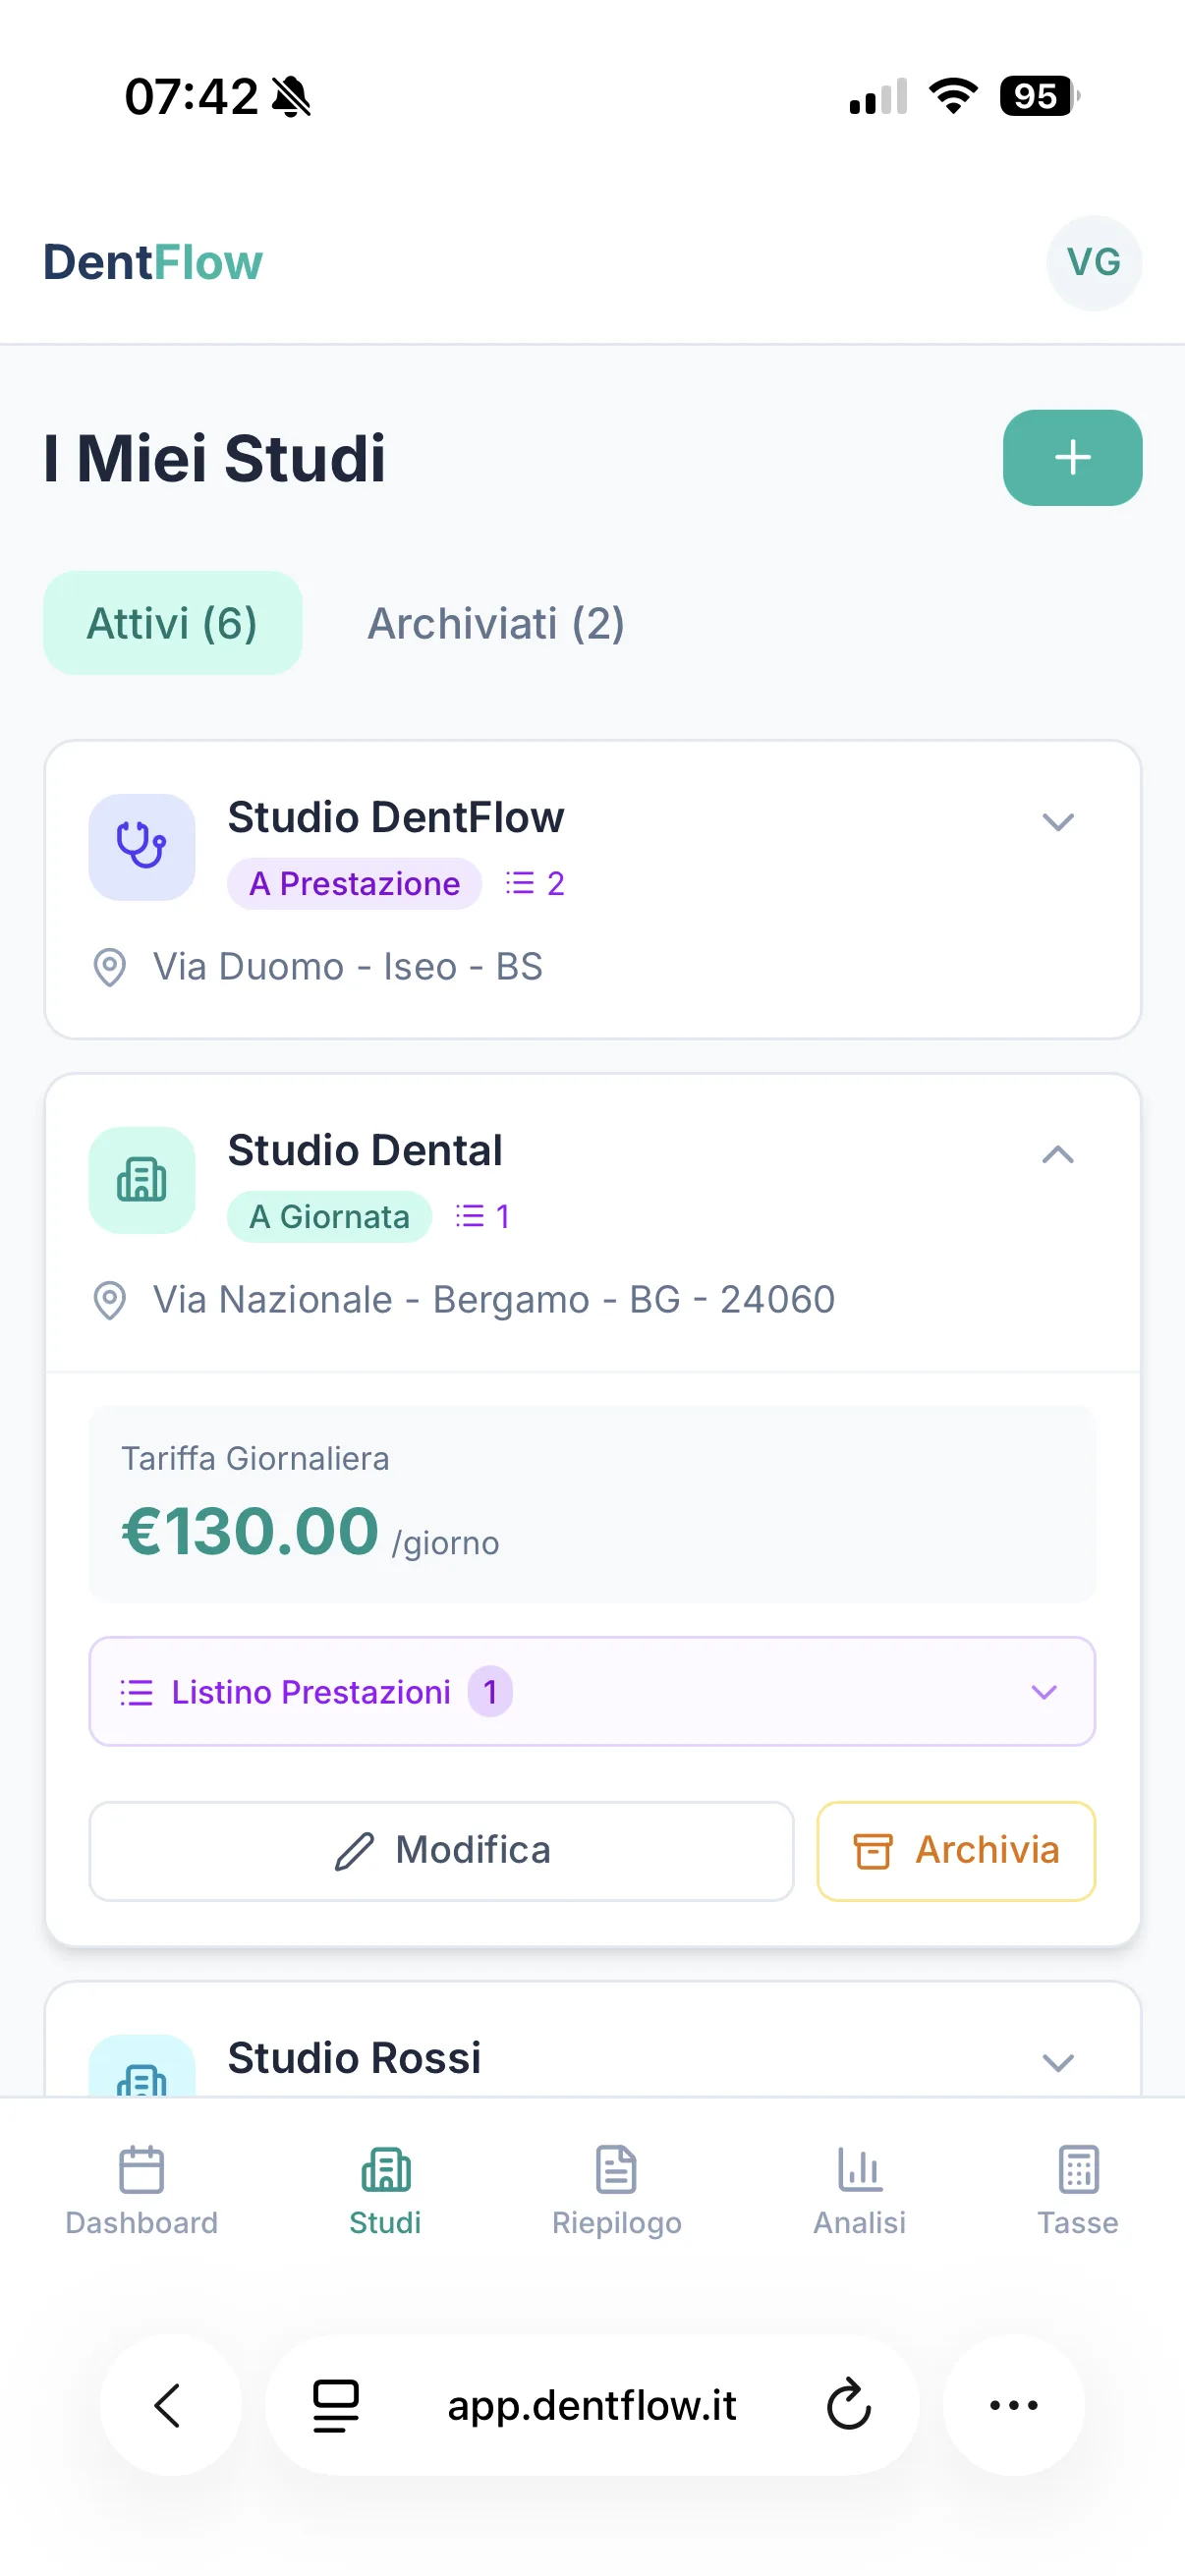Switch to the Archiviati (2) tab
1185x2576 pixels.
[496, 624]
